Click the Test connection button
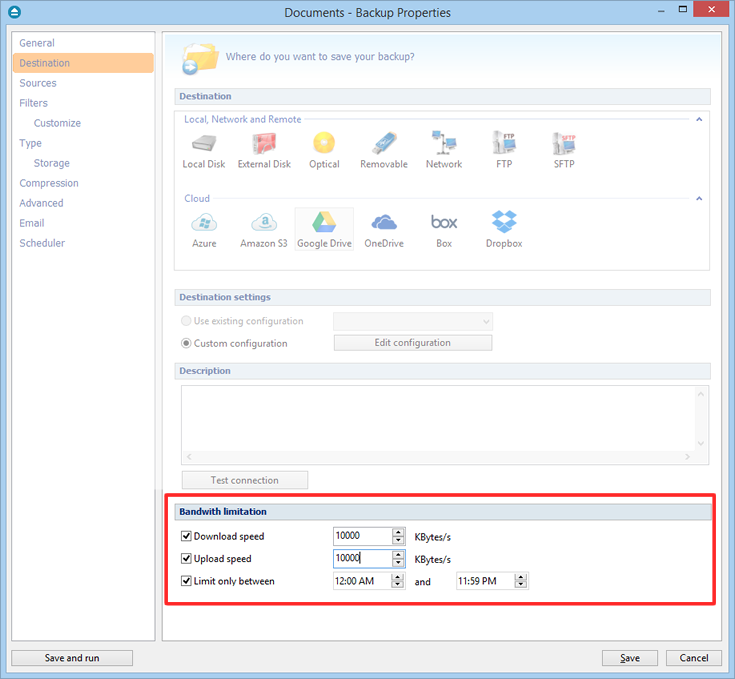Screen dimensions: 735x679 pyautogui.click(x=245, y=480)
